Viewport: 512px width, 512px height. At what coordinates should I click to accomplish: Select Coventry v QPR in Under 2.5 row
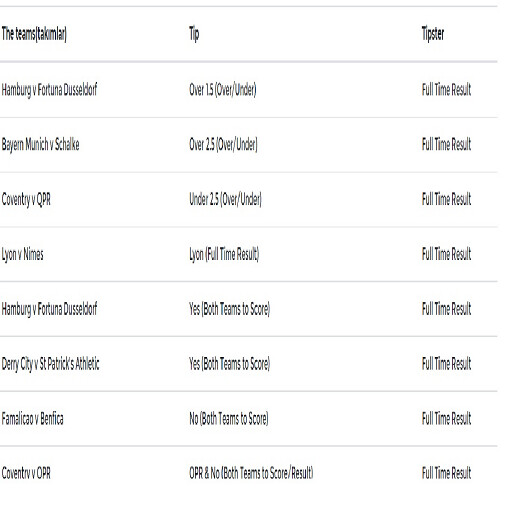[x=26, y=200]
